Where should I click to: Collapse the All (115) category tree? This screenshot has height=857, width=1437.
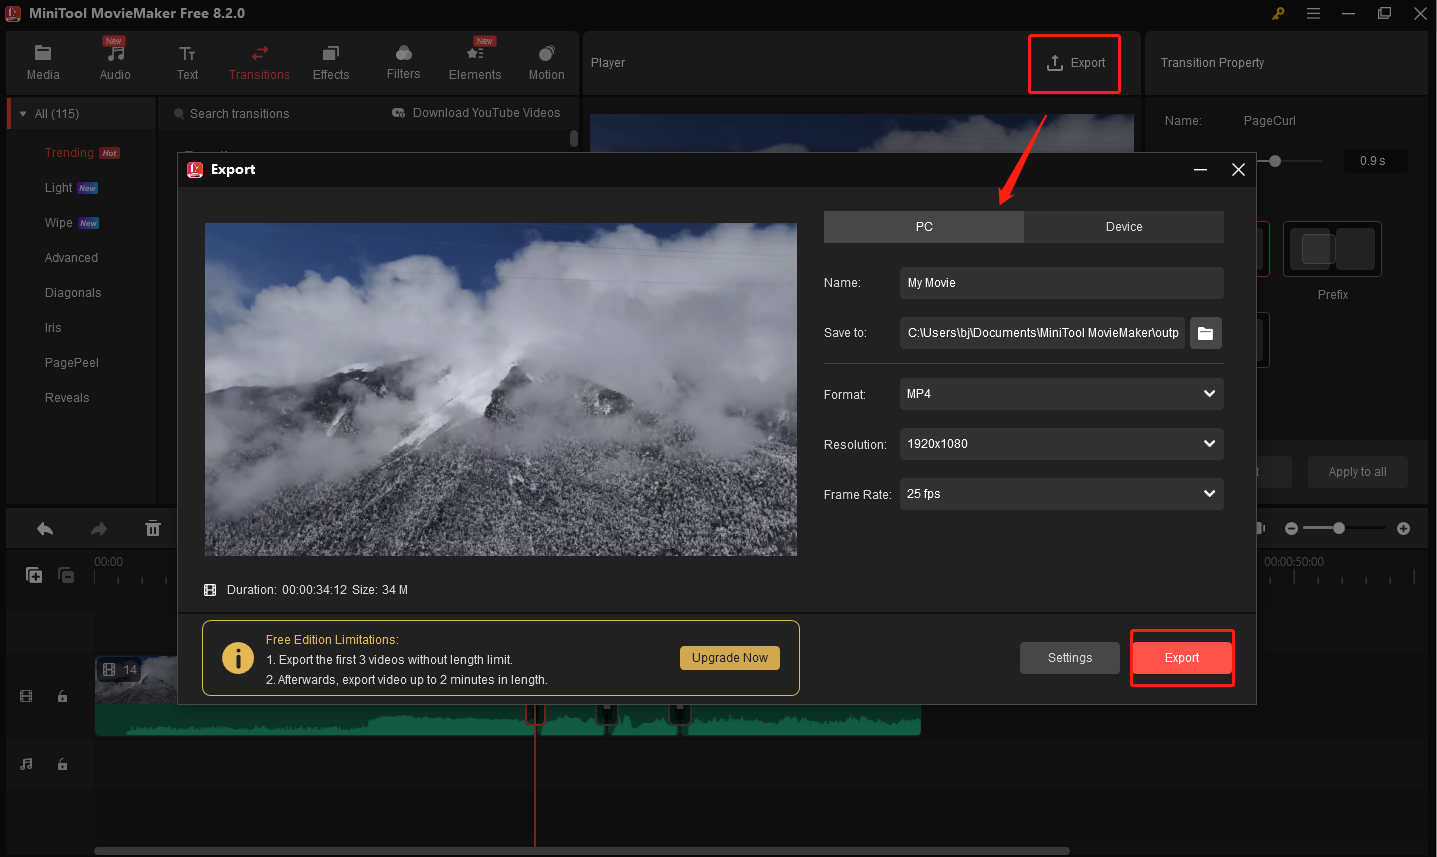coord(23,114)
